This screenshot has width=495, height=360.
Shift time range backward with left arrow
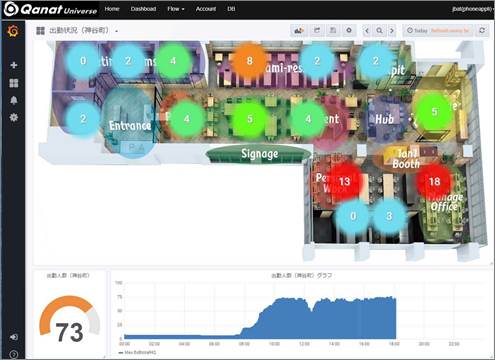(x=367, y=31)
